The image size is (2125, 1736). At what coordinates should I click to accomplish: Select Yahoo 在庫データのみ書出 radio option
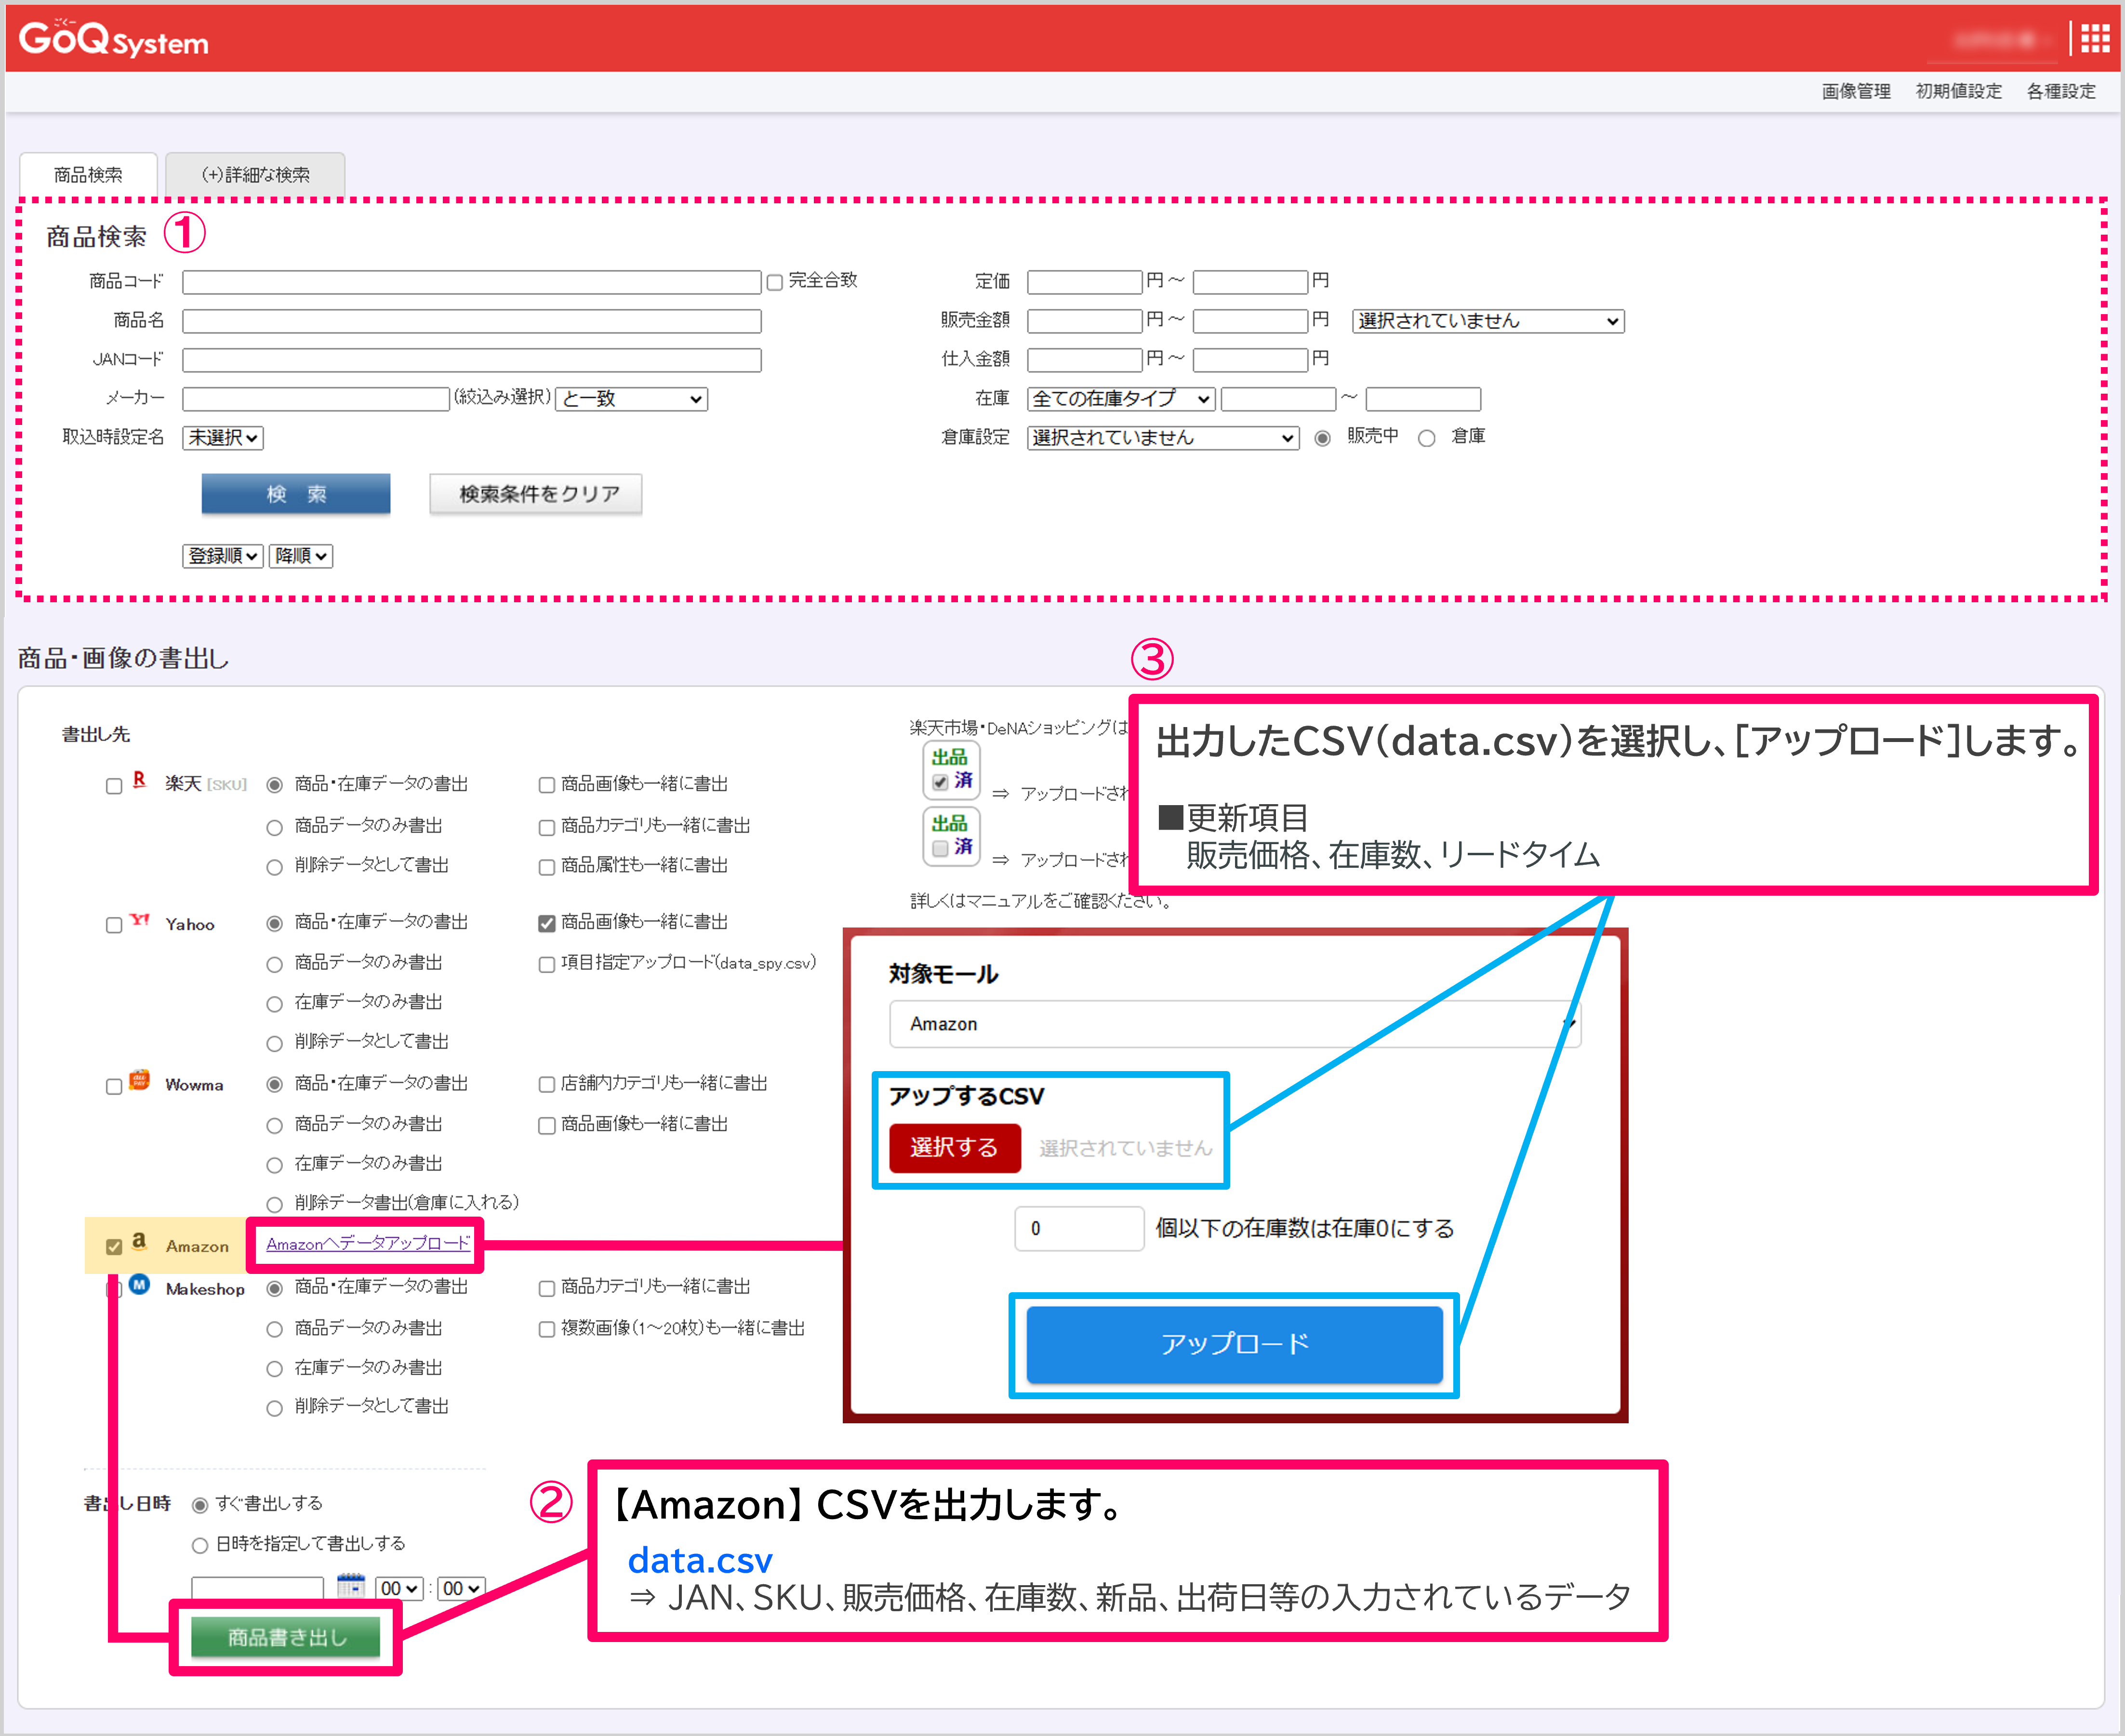pos(275,1004)
